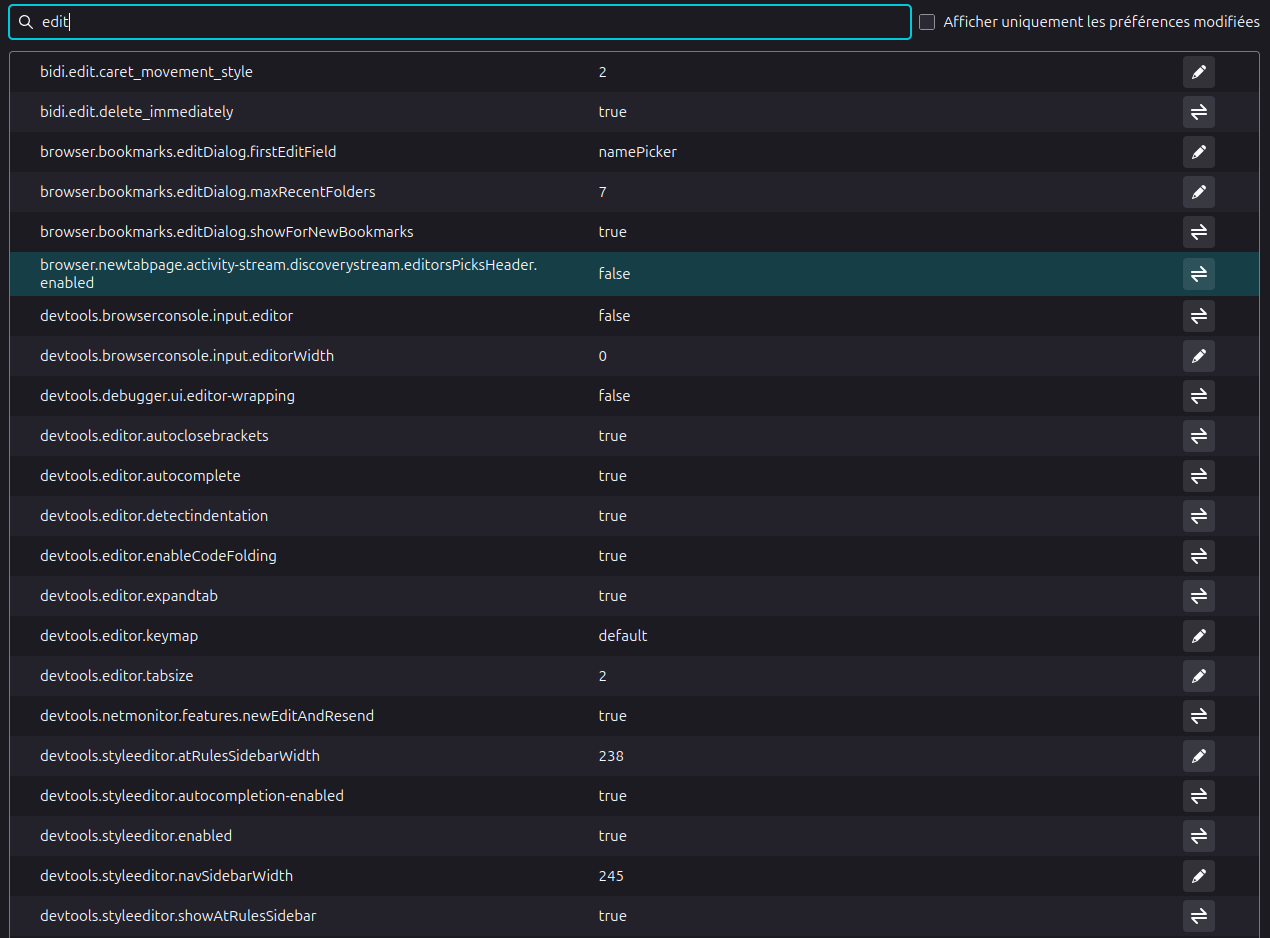Click the toggle icon for devtools.styleeditor.enabled
This screenshot has height=938, width=1270.
1198,836
